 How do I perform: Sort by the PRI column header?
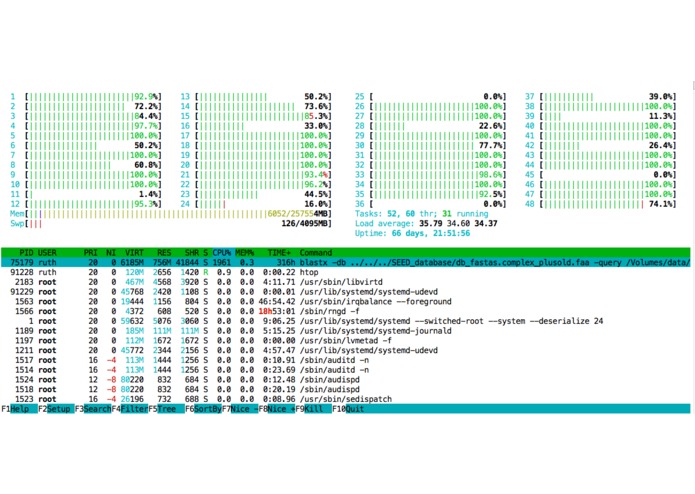pyautogui.click(x=90, y=253)
